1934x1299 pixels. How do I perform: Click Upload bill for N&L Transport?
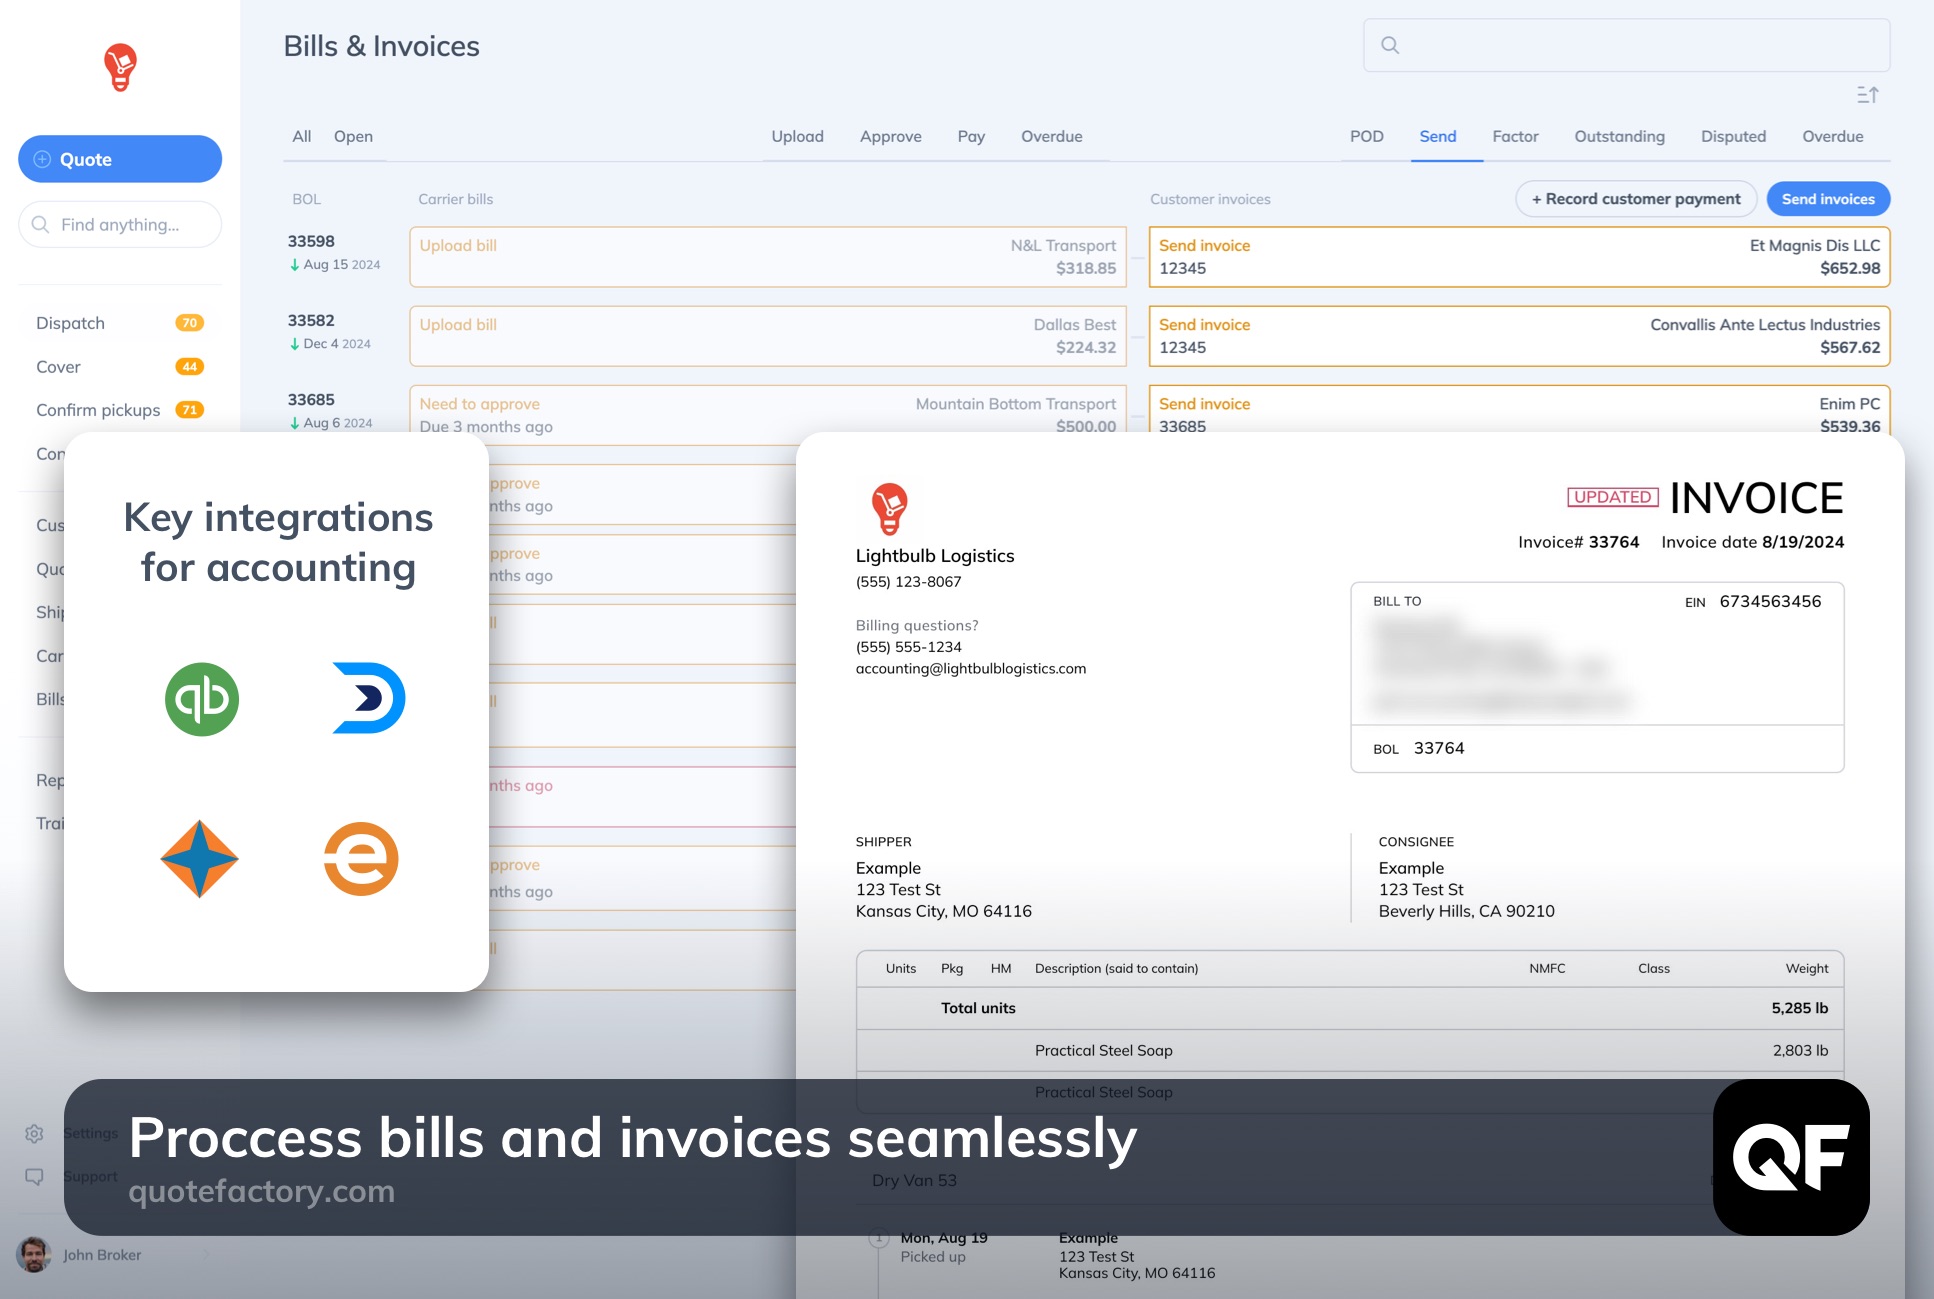[458, 246]
